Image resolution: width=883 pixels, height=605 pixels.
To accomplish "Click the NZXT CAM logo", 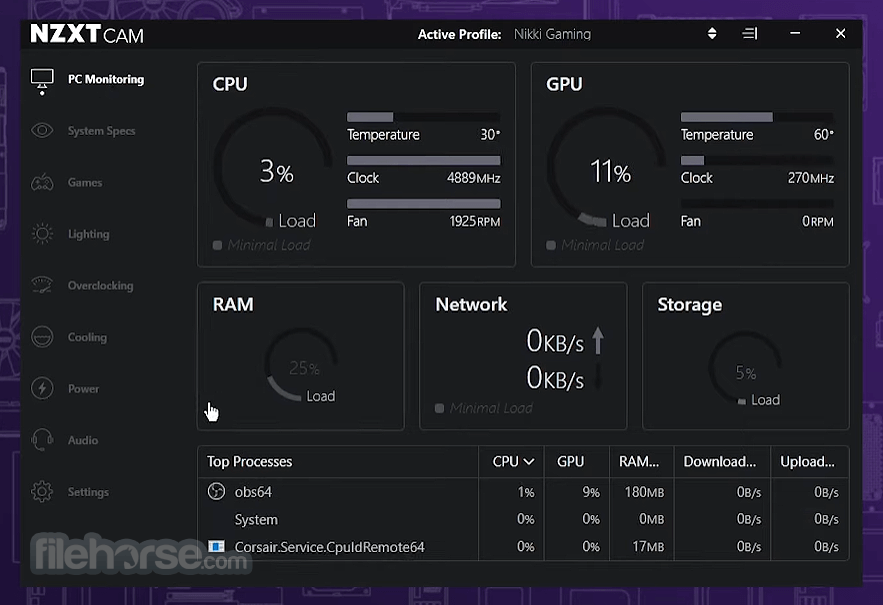I will [87, 34].
